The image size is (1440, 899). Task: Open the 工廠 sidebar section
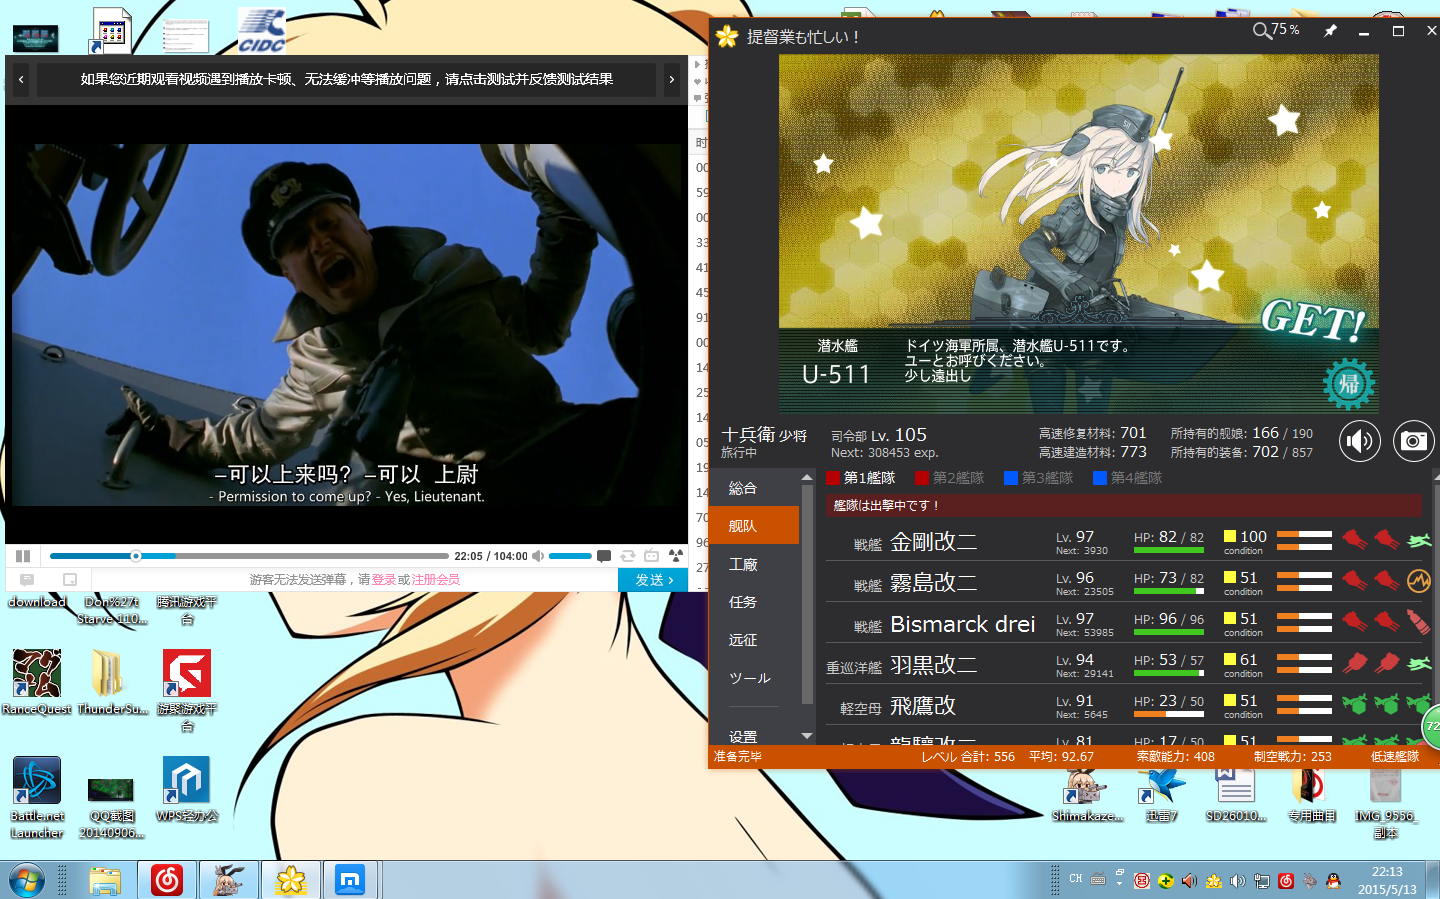tap(755, 564)
